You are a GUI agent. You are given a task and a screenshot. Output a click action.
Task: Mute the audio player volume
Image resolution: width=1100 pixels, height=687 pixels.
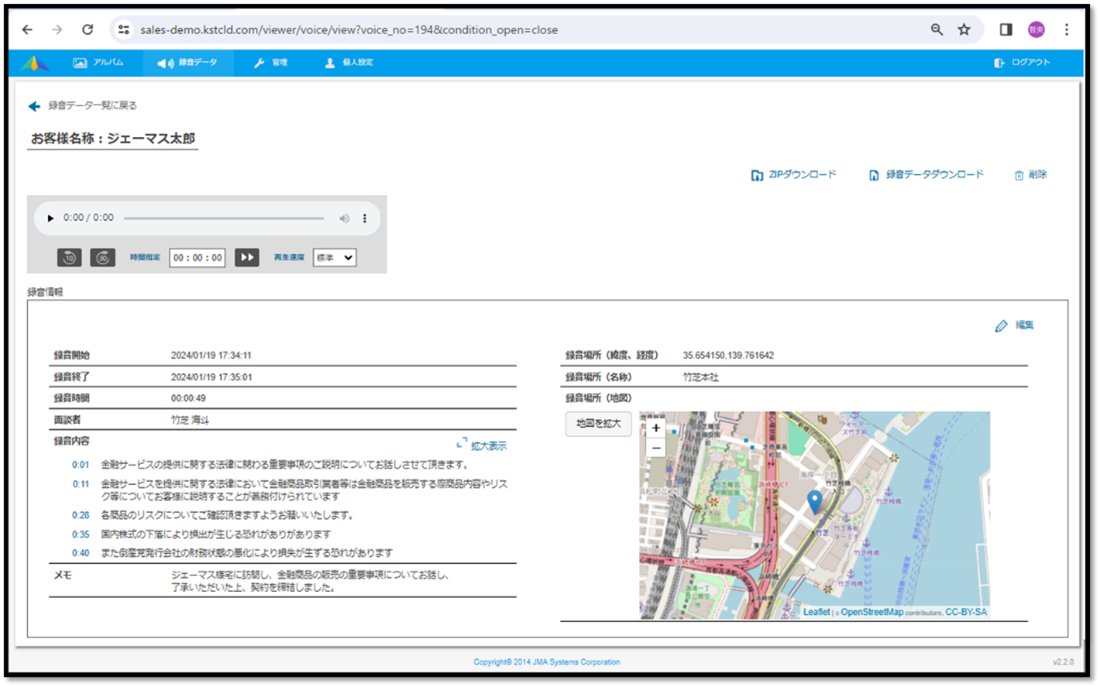pos(344,218)
